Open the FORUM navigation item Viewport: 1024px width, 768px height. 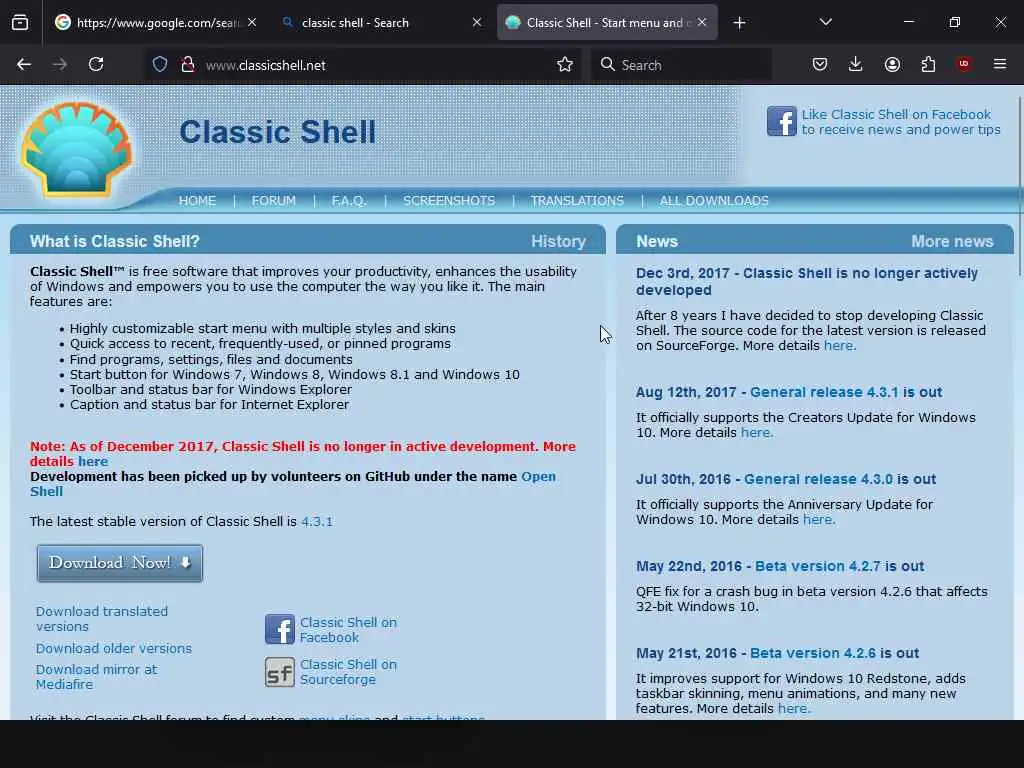(274, 201)
